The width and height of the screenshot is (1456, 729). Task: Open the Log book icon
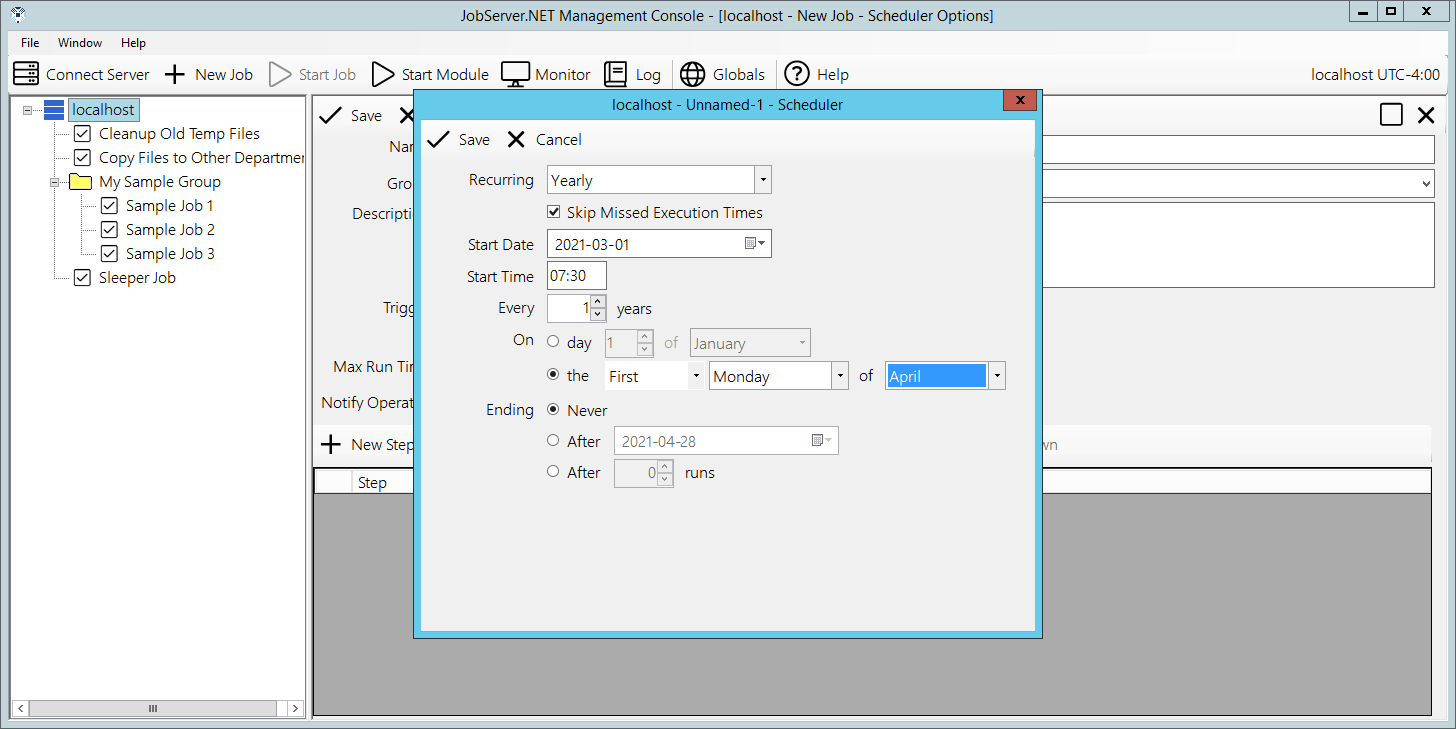point(615,74)
